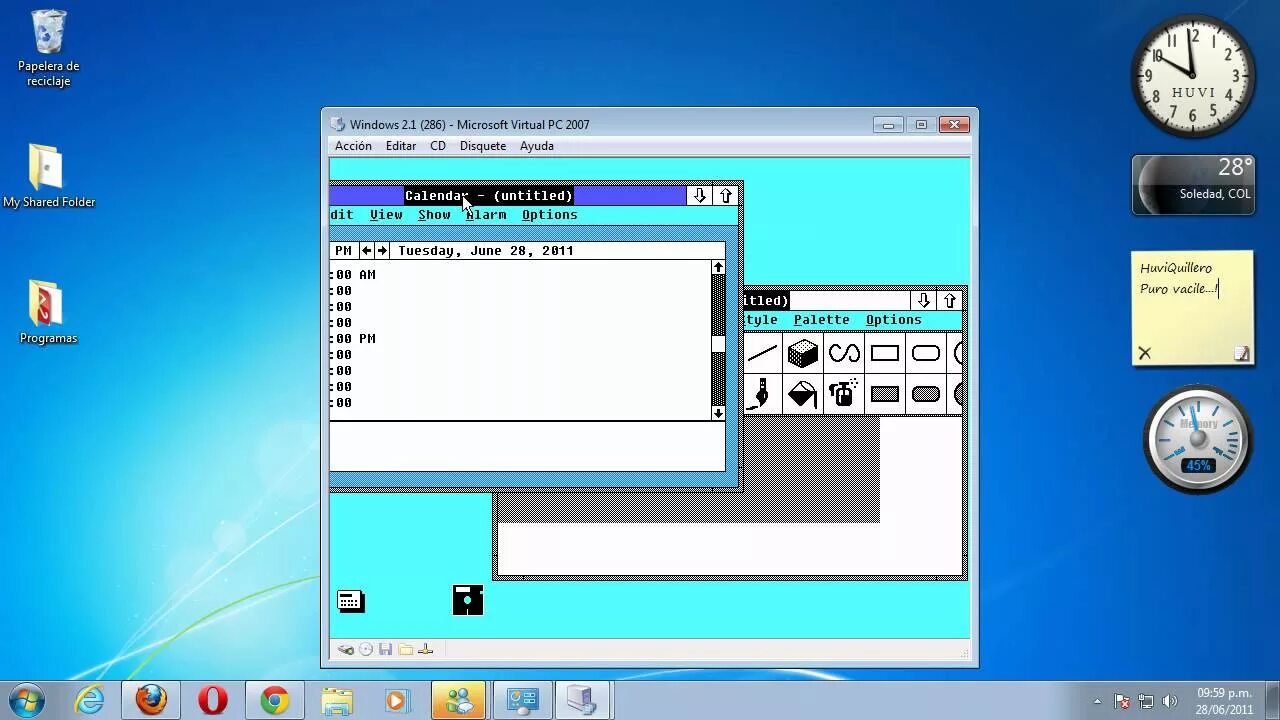Launch Firefox from the taskbar

(x=152, y=700)
